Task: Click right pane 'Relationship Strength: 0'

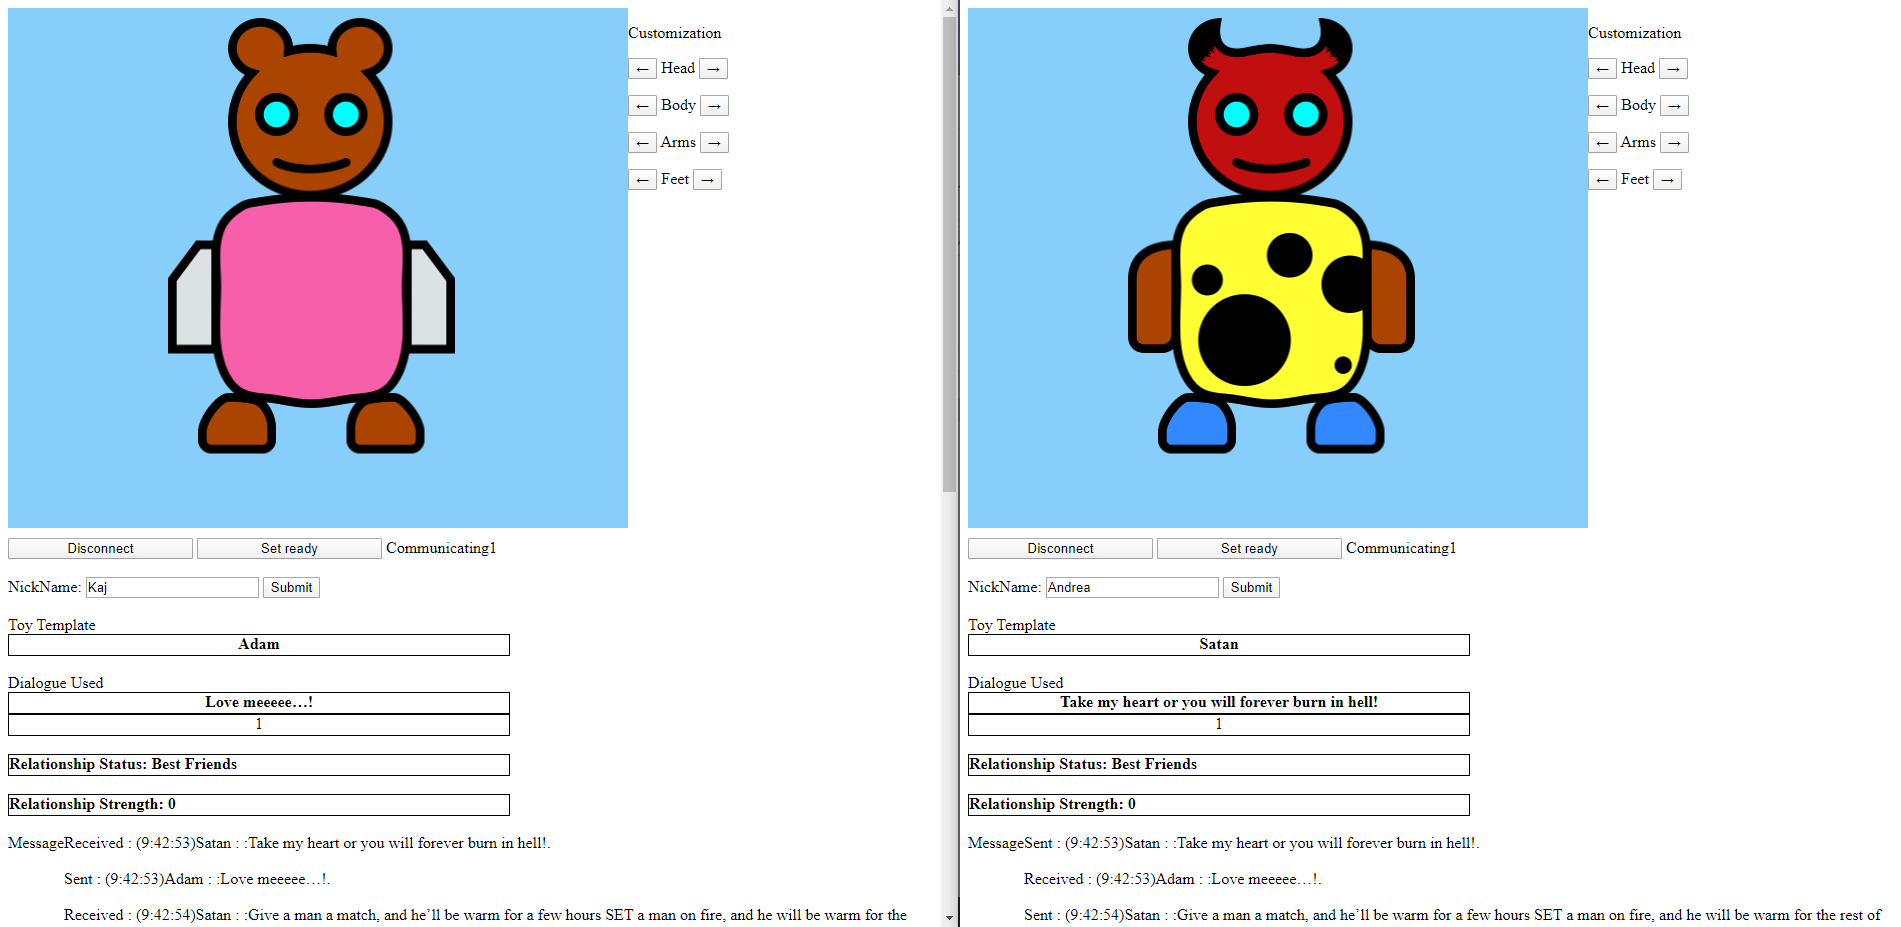Action: click(x=1219, y=805)
